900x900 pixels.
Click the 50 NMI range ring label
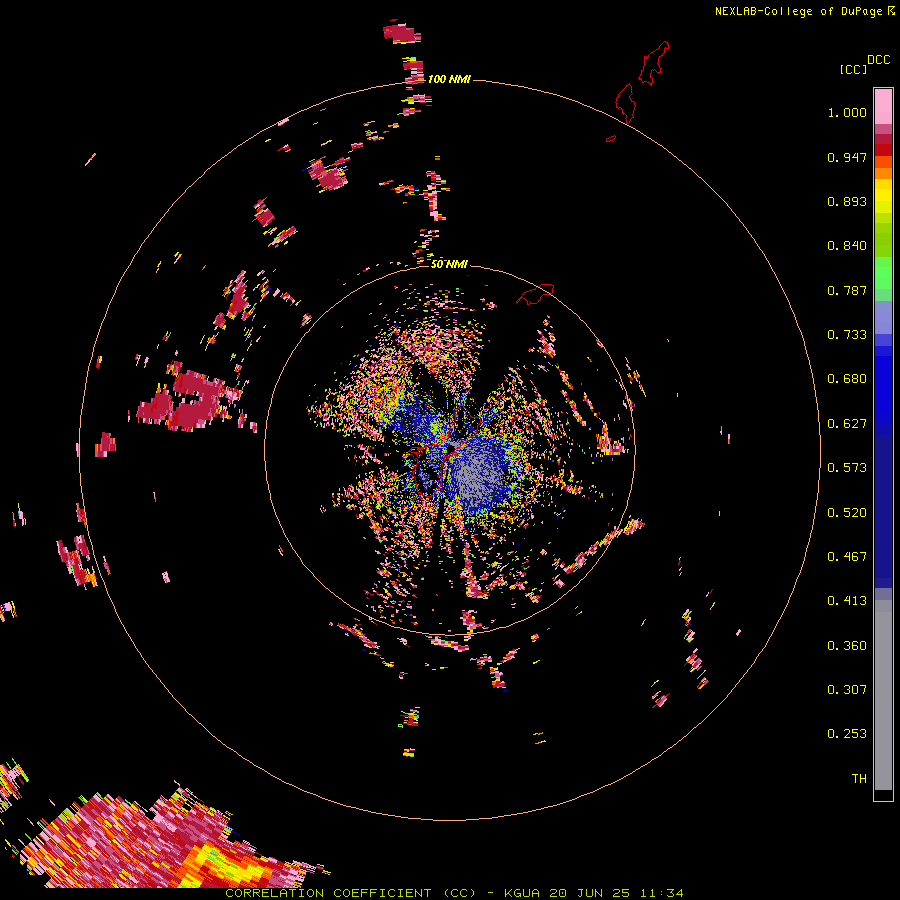(449, 264)
